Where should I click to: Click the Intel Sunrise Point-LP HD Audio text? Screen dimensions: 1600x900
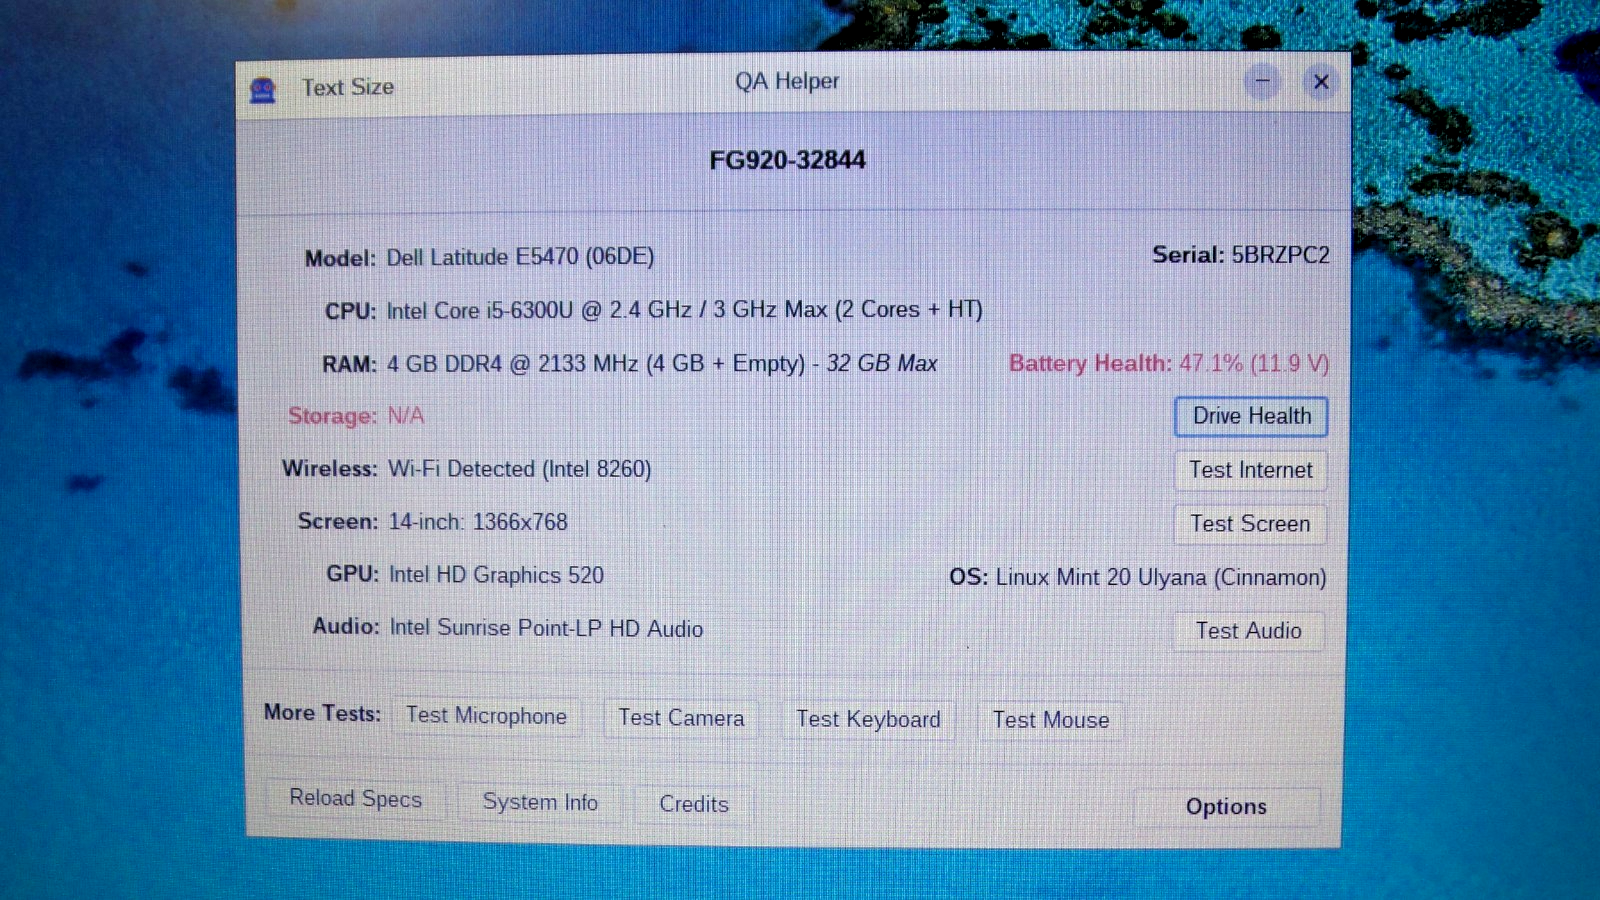pos(546,628)
